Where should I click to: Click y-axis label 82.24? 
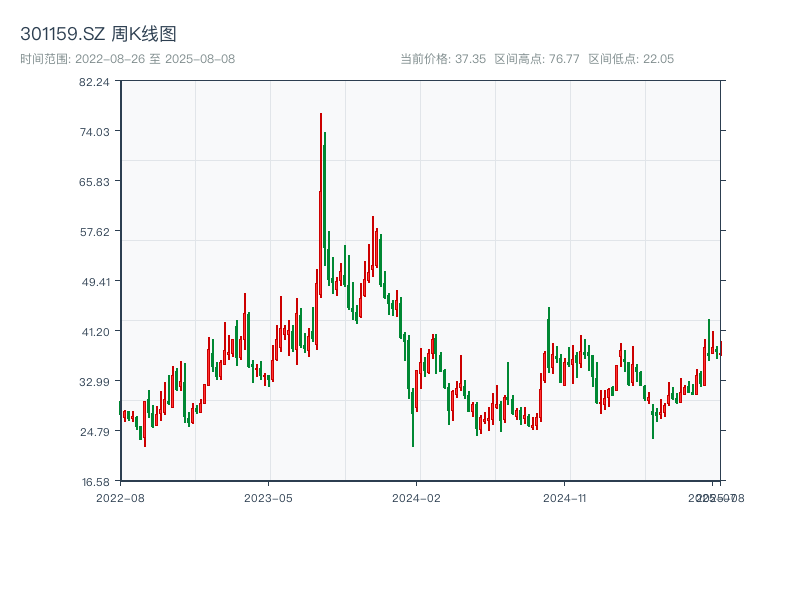point(94,82)
